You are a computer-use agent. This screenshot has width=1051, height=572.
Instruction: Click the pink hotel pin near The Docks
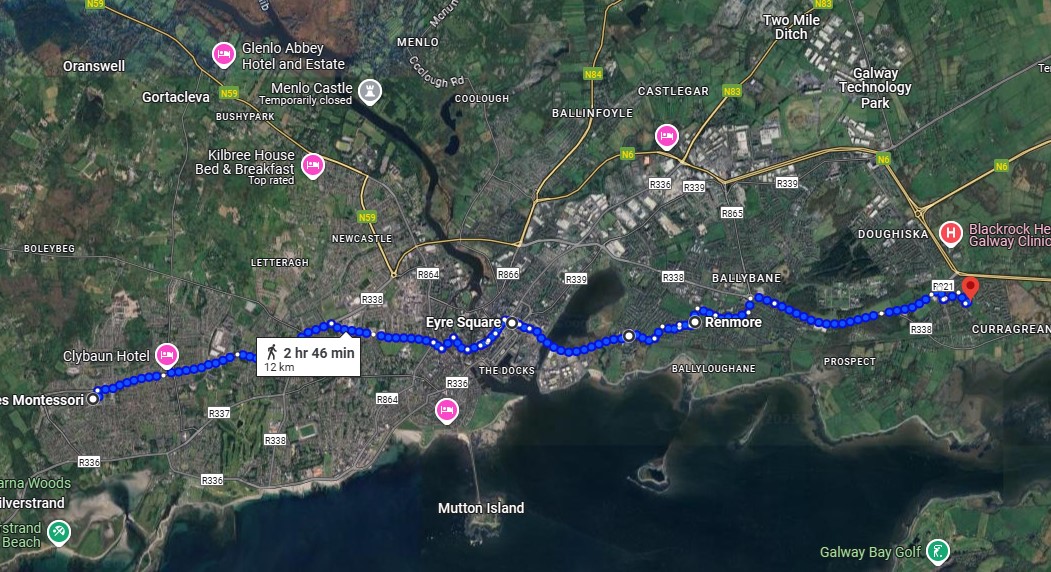coord(447,410)
